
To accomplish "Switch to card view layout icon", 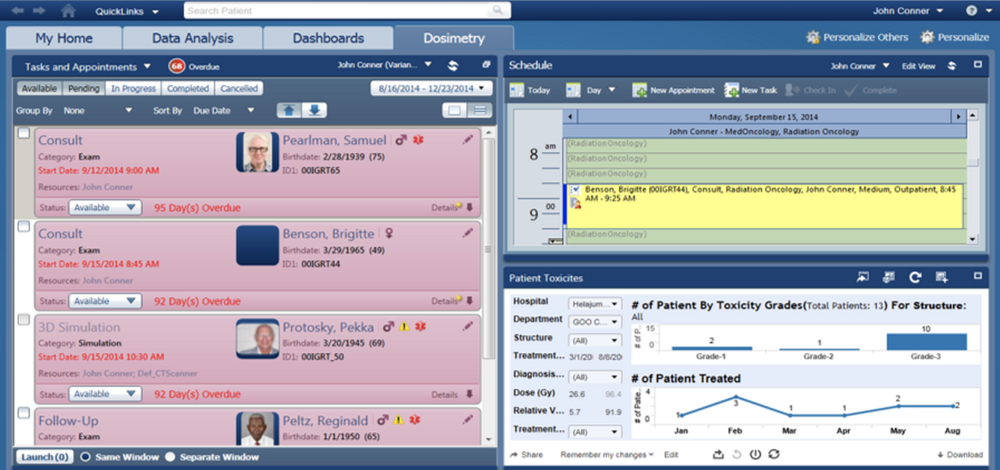I will click(x=455, y=110).
